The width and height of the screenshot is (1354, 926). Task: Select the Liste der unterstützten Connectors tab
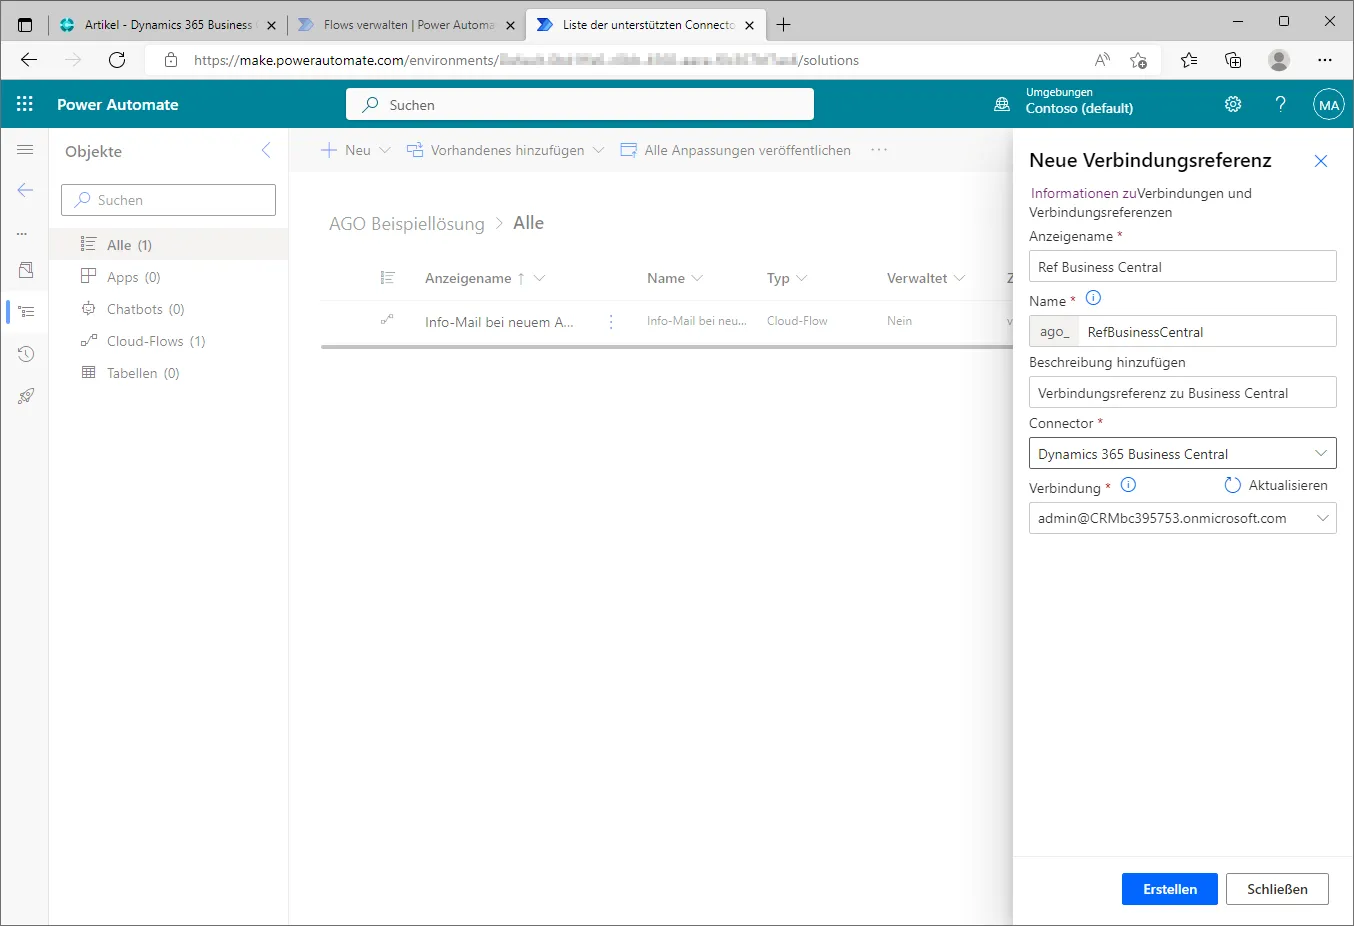646,25
